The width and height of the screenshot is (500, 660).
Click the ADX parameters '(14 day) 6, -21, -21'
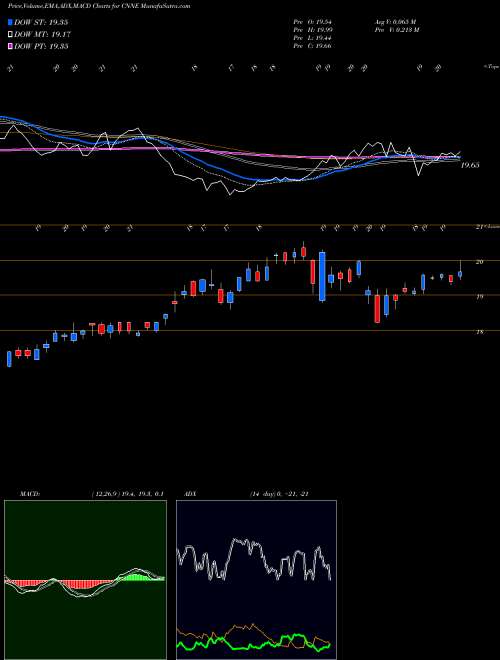279,494
